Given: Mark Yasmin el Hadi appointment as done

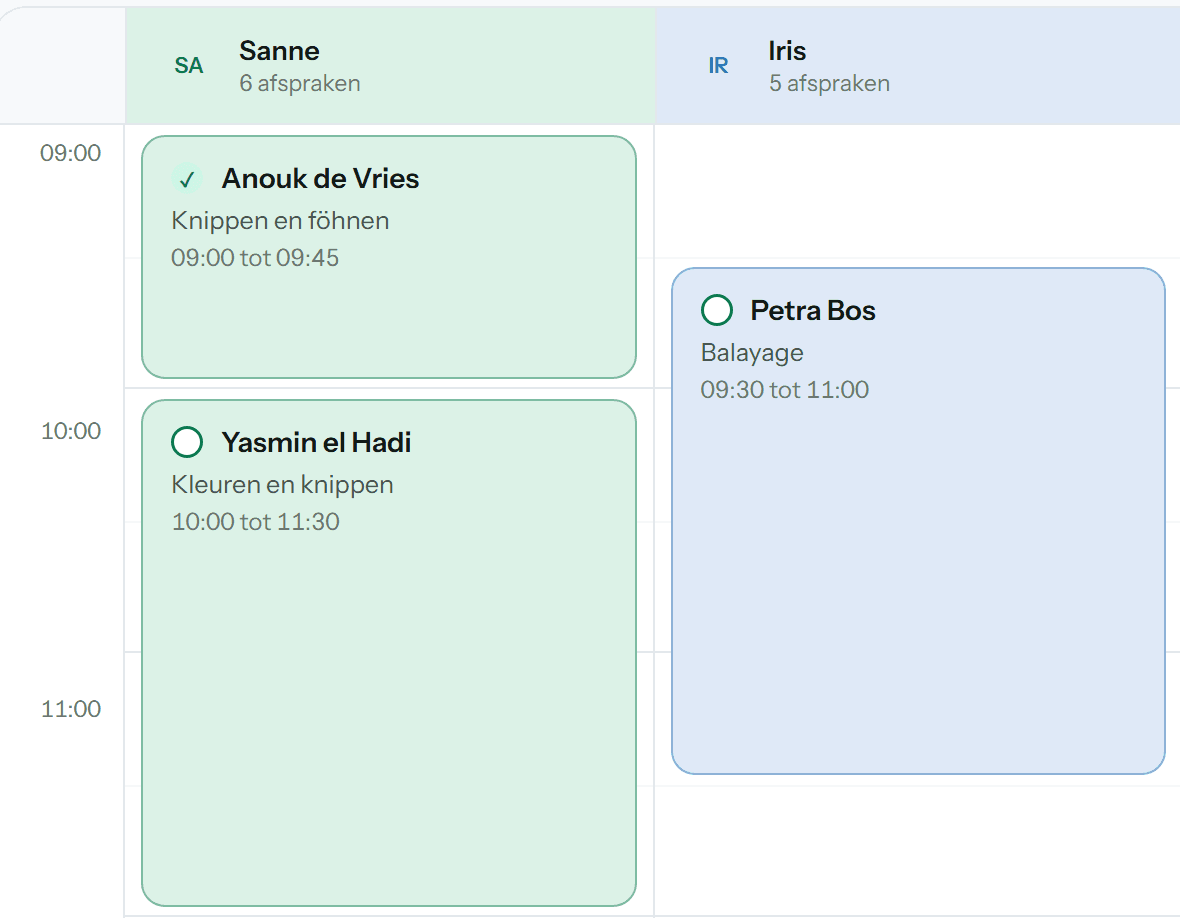Looking at the screenshot, I should pyautogui.click(x=187, y=442).
